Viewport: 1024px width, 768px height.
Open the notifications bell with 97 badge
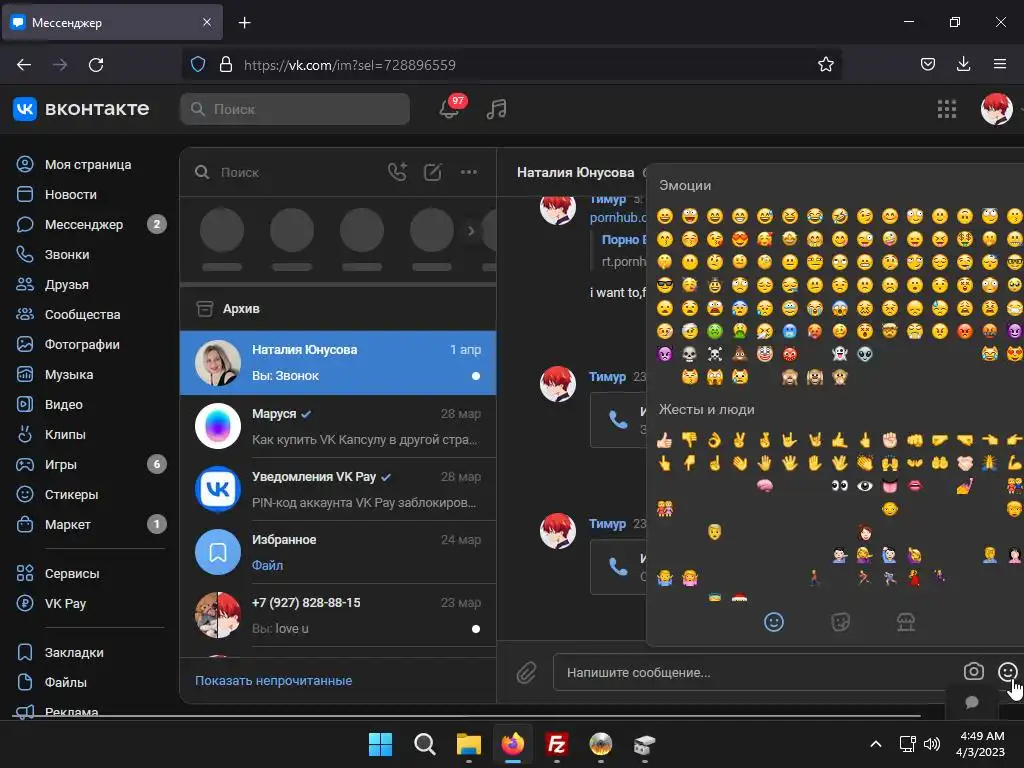[x=449, y=108]
